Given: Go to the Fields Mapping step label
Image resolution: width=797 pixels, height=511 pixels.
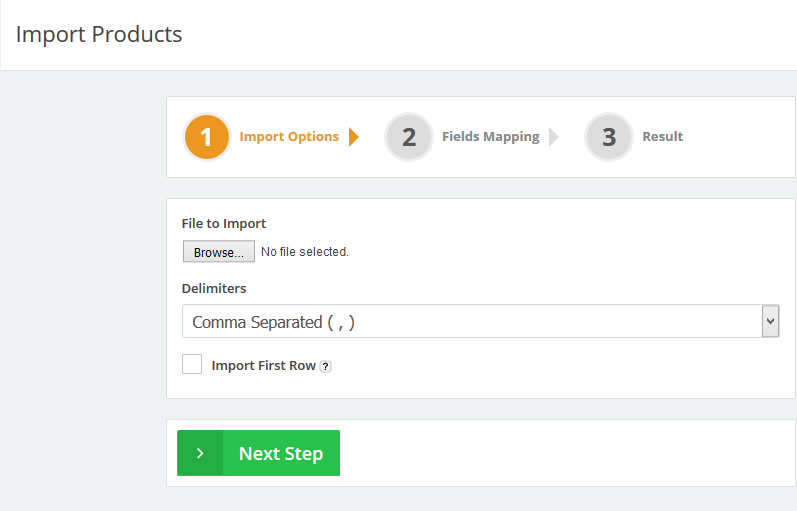Looking at the screenshot, I should (490, 137).
